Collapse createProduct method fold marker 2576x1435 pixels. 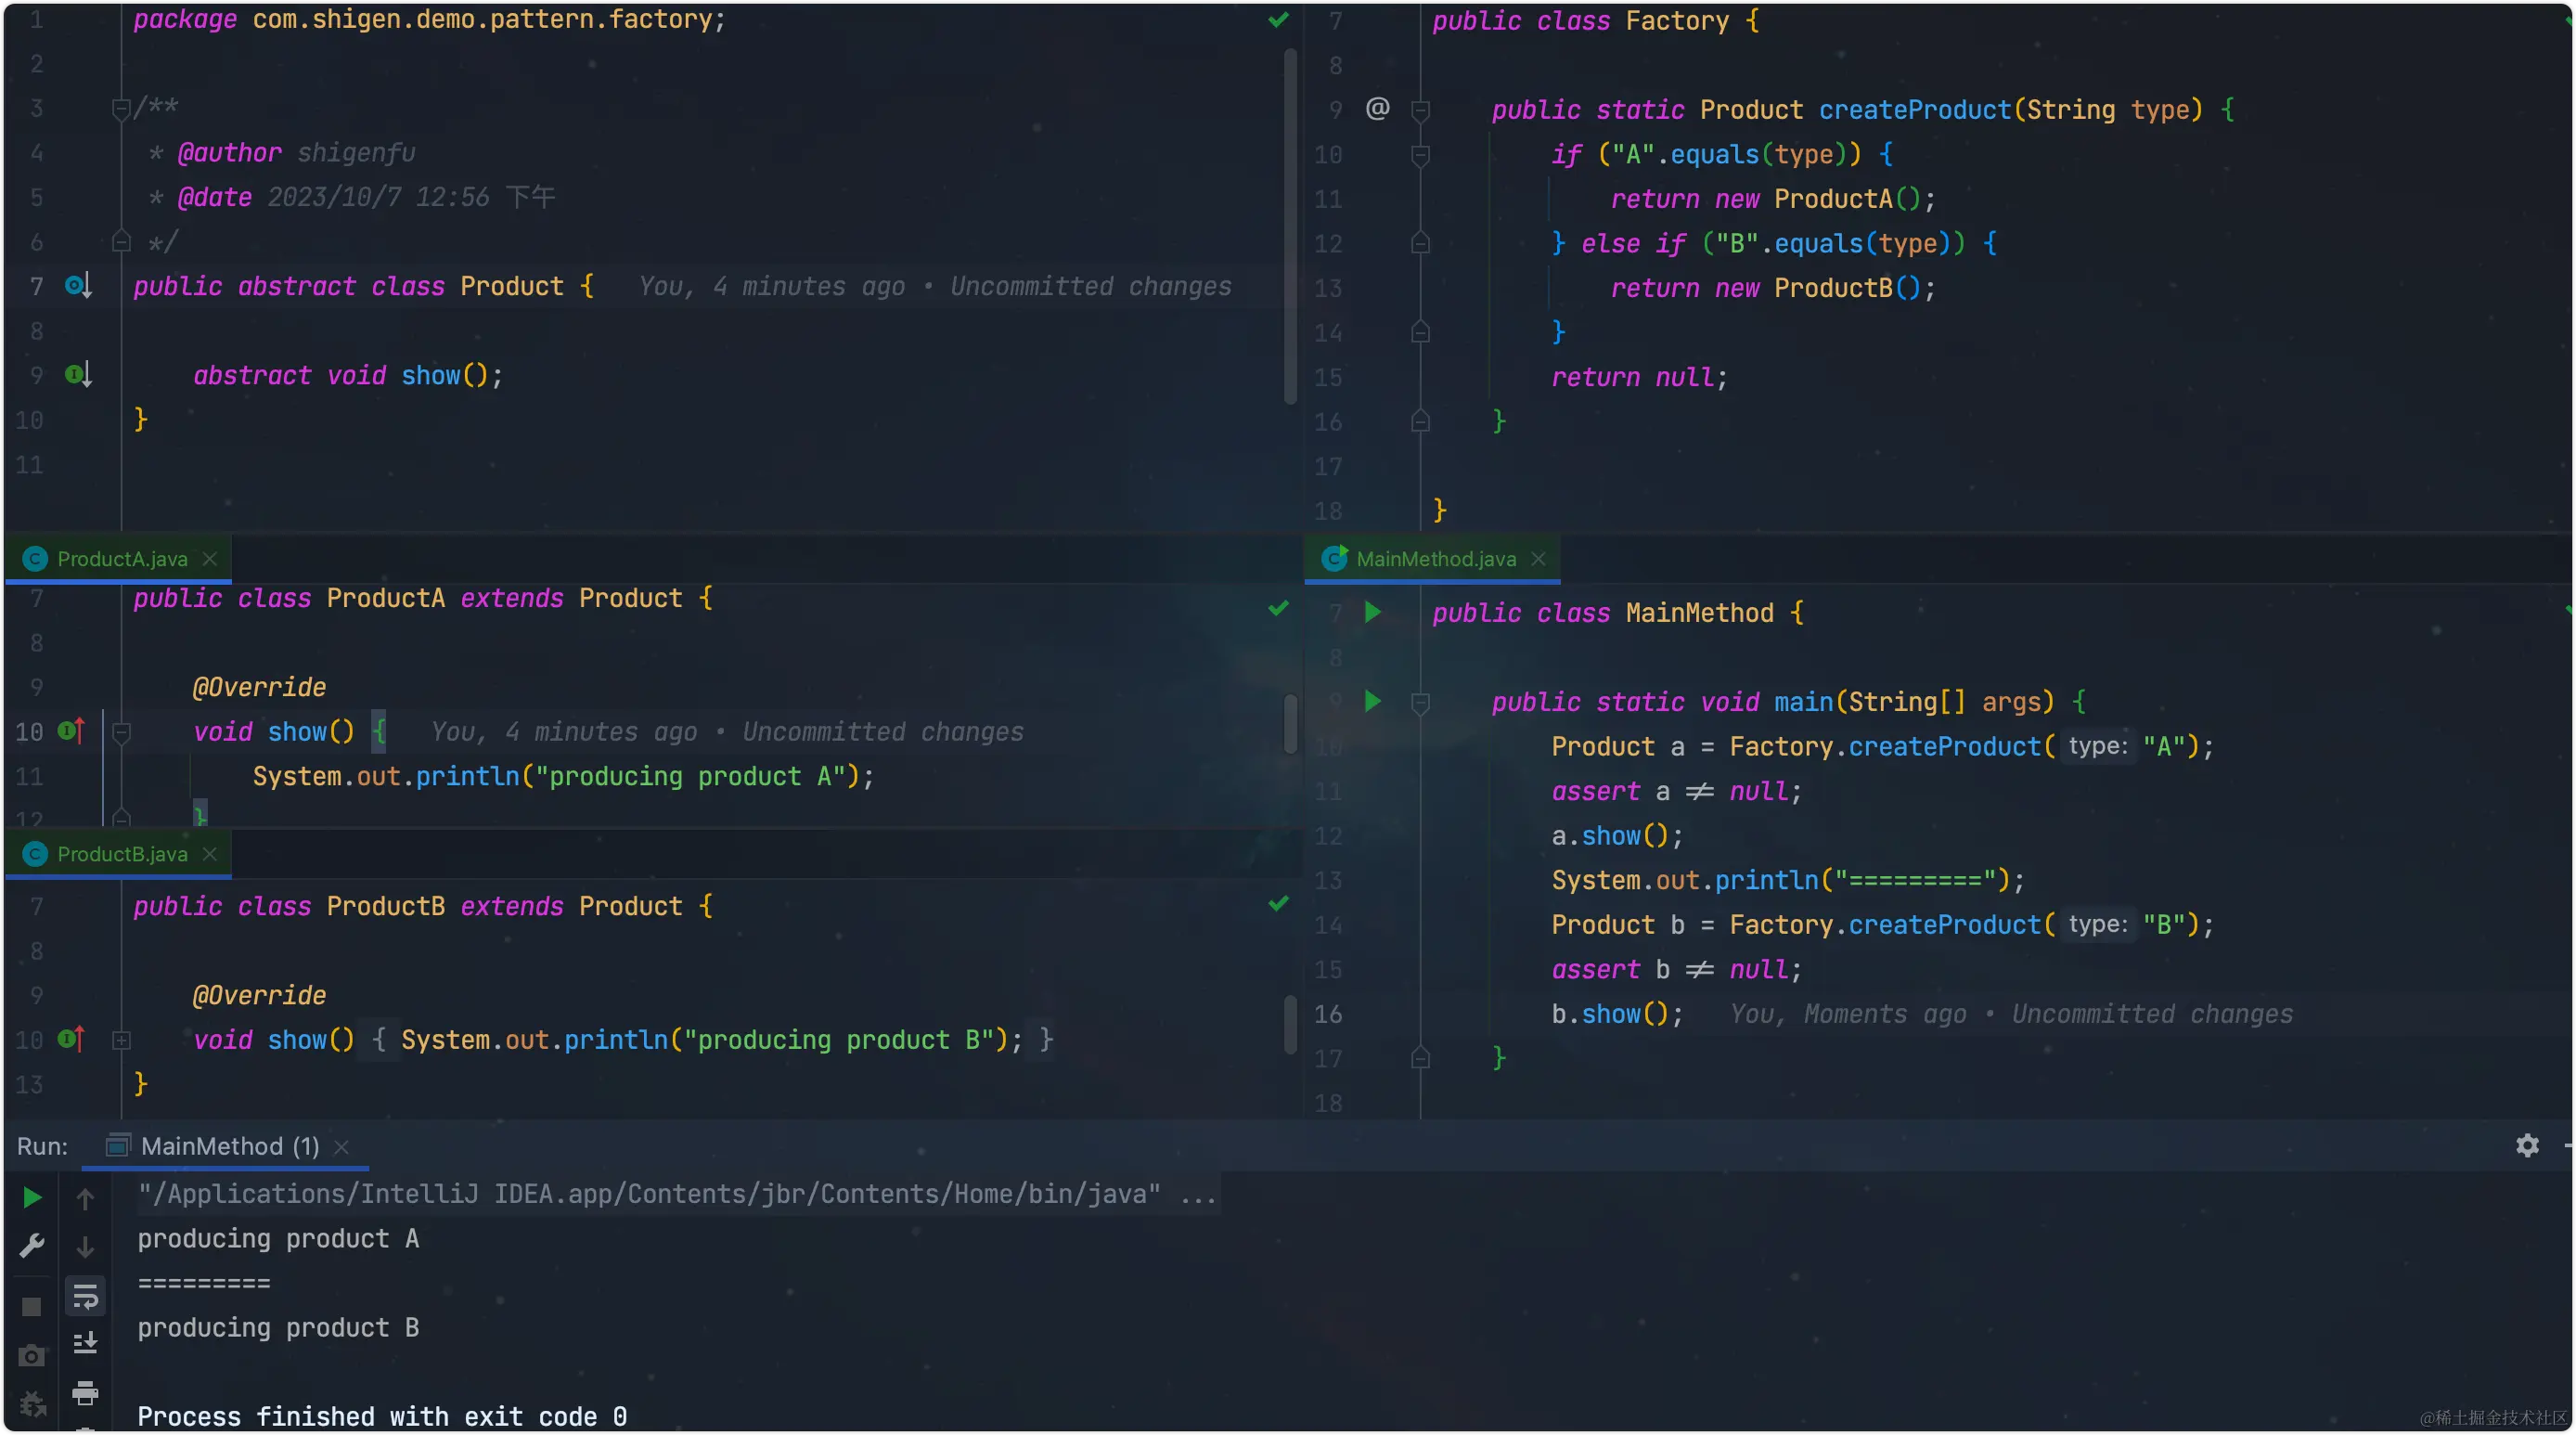(x=1420, y=110)
